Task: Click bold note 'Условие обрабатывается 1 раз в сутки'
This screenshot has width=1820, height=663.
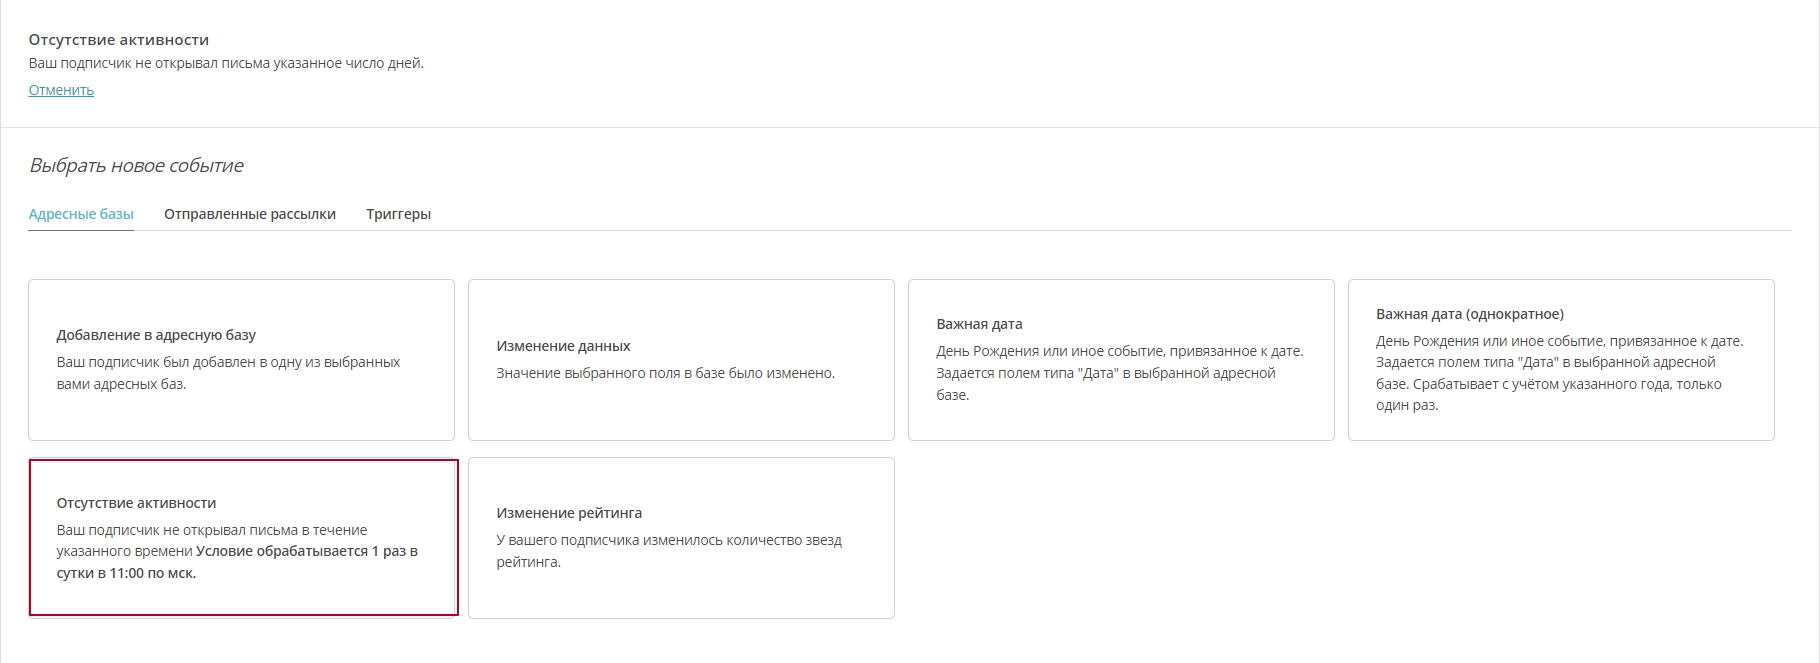Action: (x=237, y=562)
